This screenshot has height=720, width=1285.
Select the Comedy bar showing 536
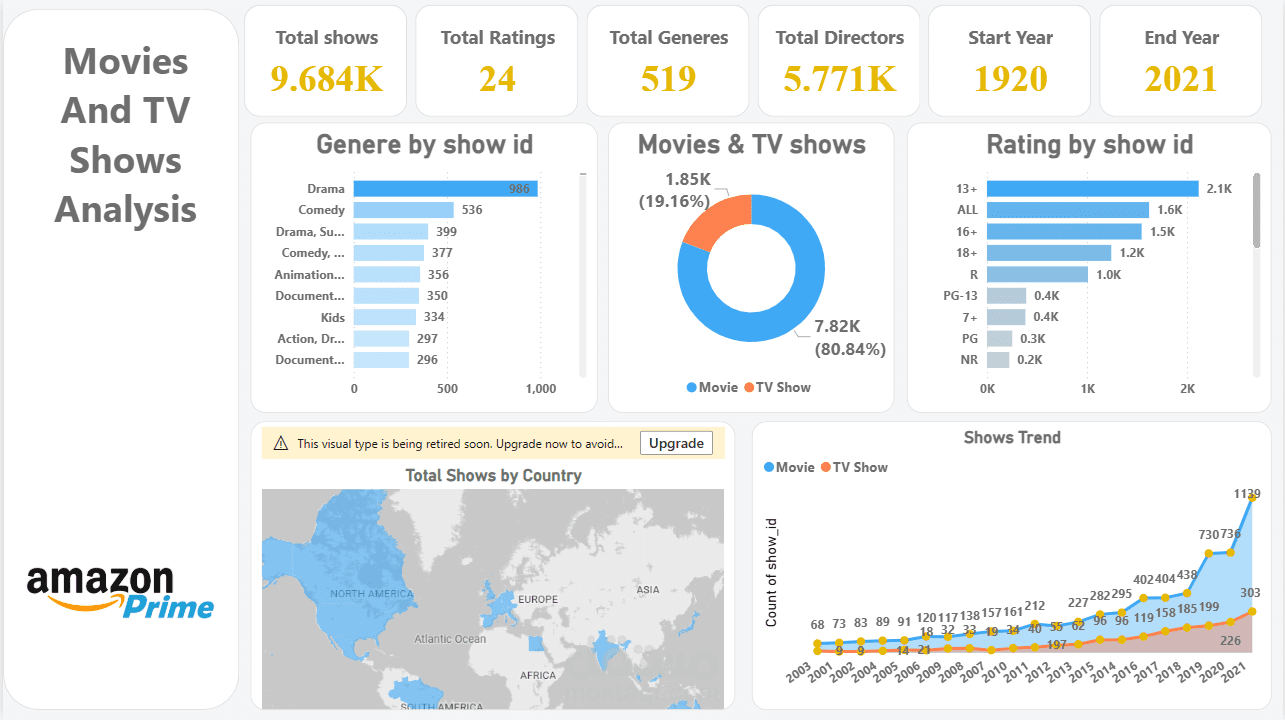click(404, 210)
